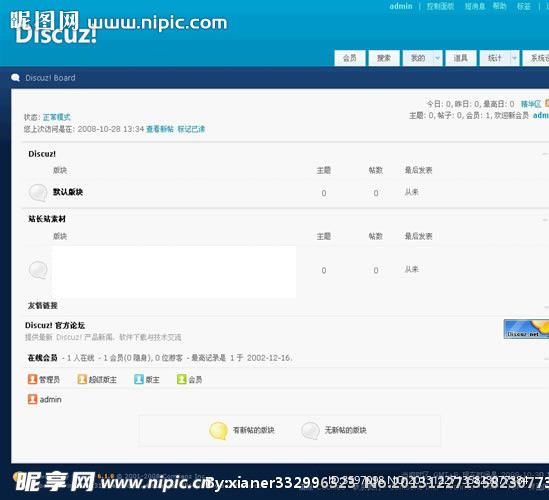Open the 统计 menu dropdown arrow
This screenshot has height=500, width=549.
[x=514, y=58]
